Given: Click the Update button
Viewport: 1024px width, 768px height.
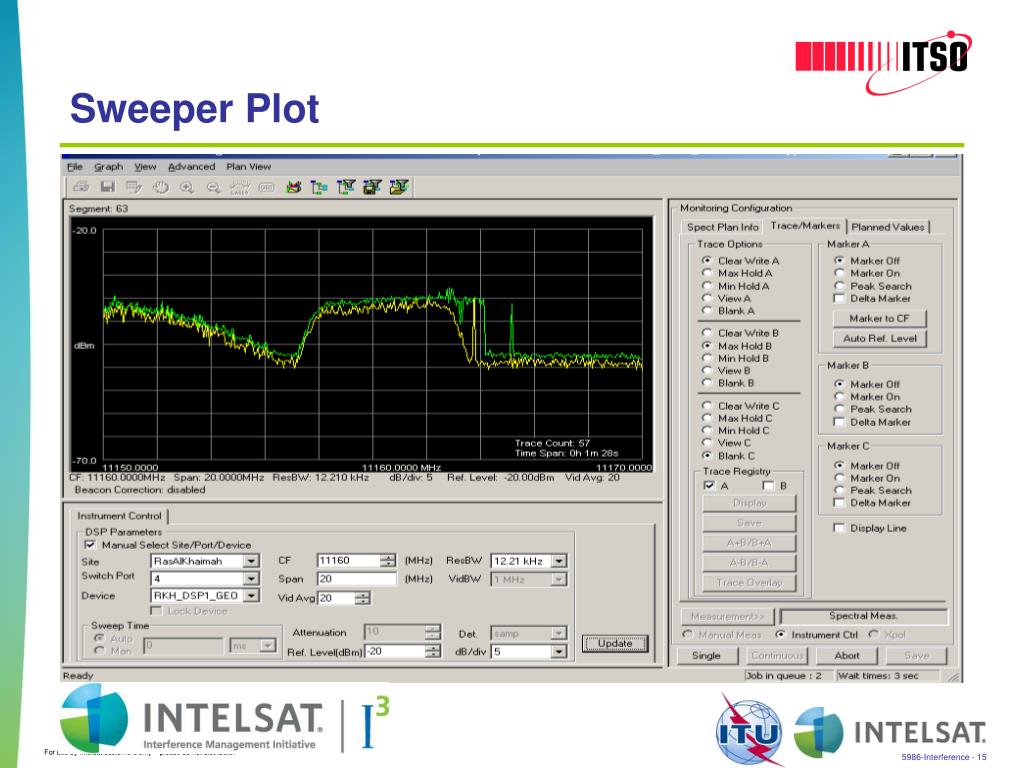Looking at the screenshot, I should click(x=615, y=643).
